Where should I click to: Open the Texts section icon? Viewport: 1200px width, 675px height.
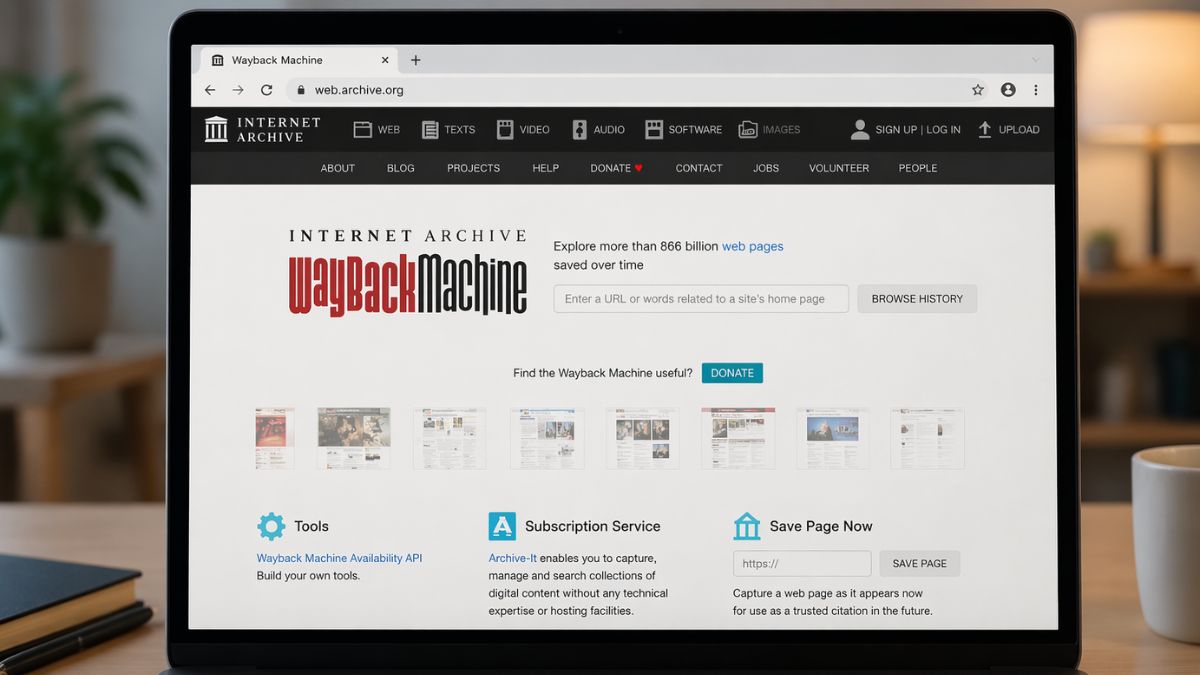click(x=430, y=129)
